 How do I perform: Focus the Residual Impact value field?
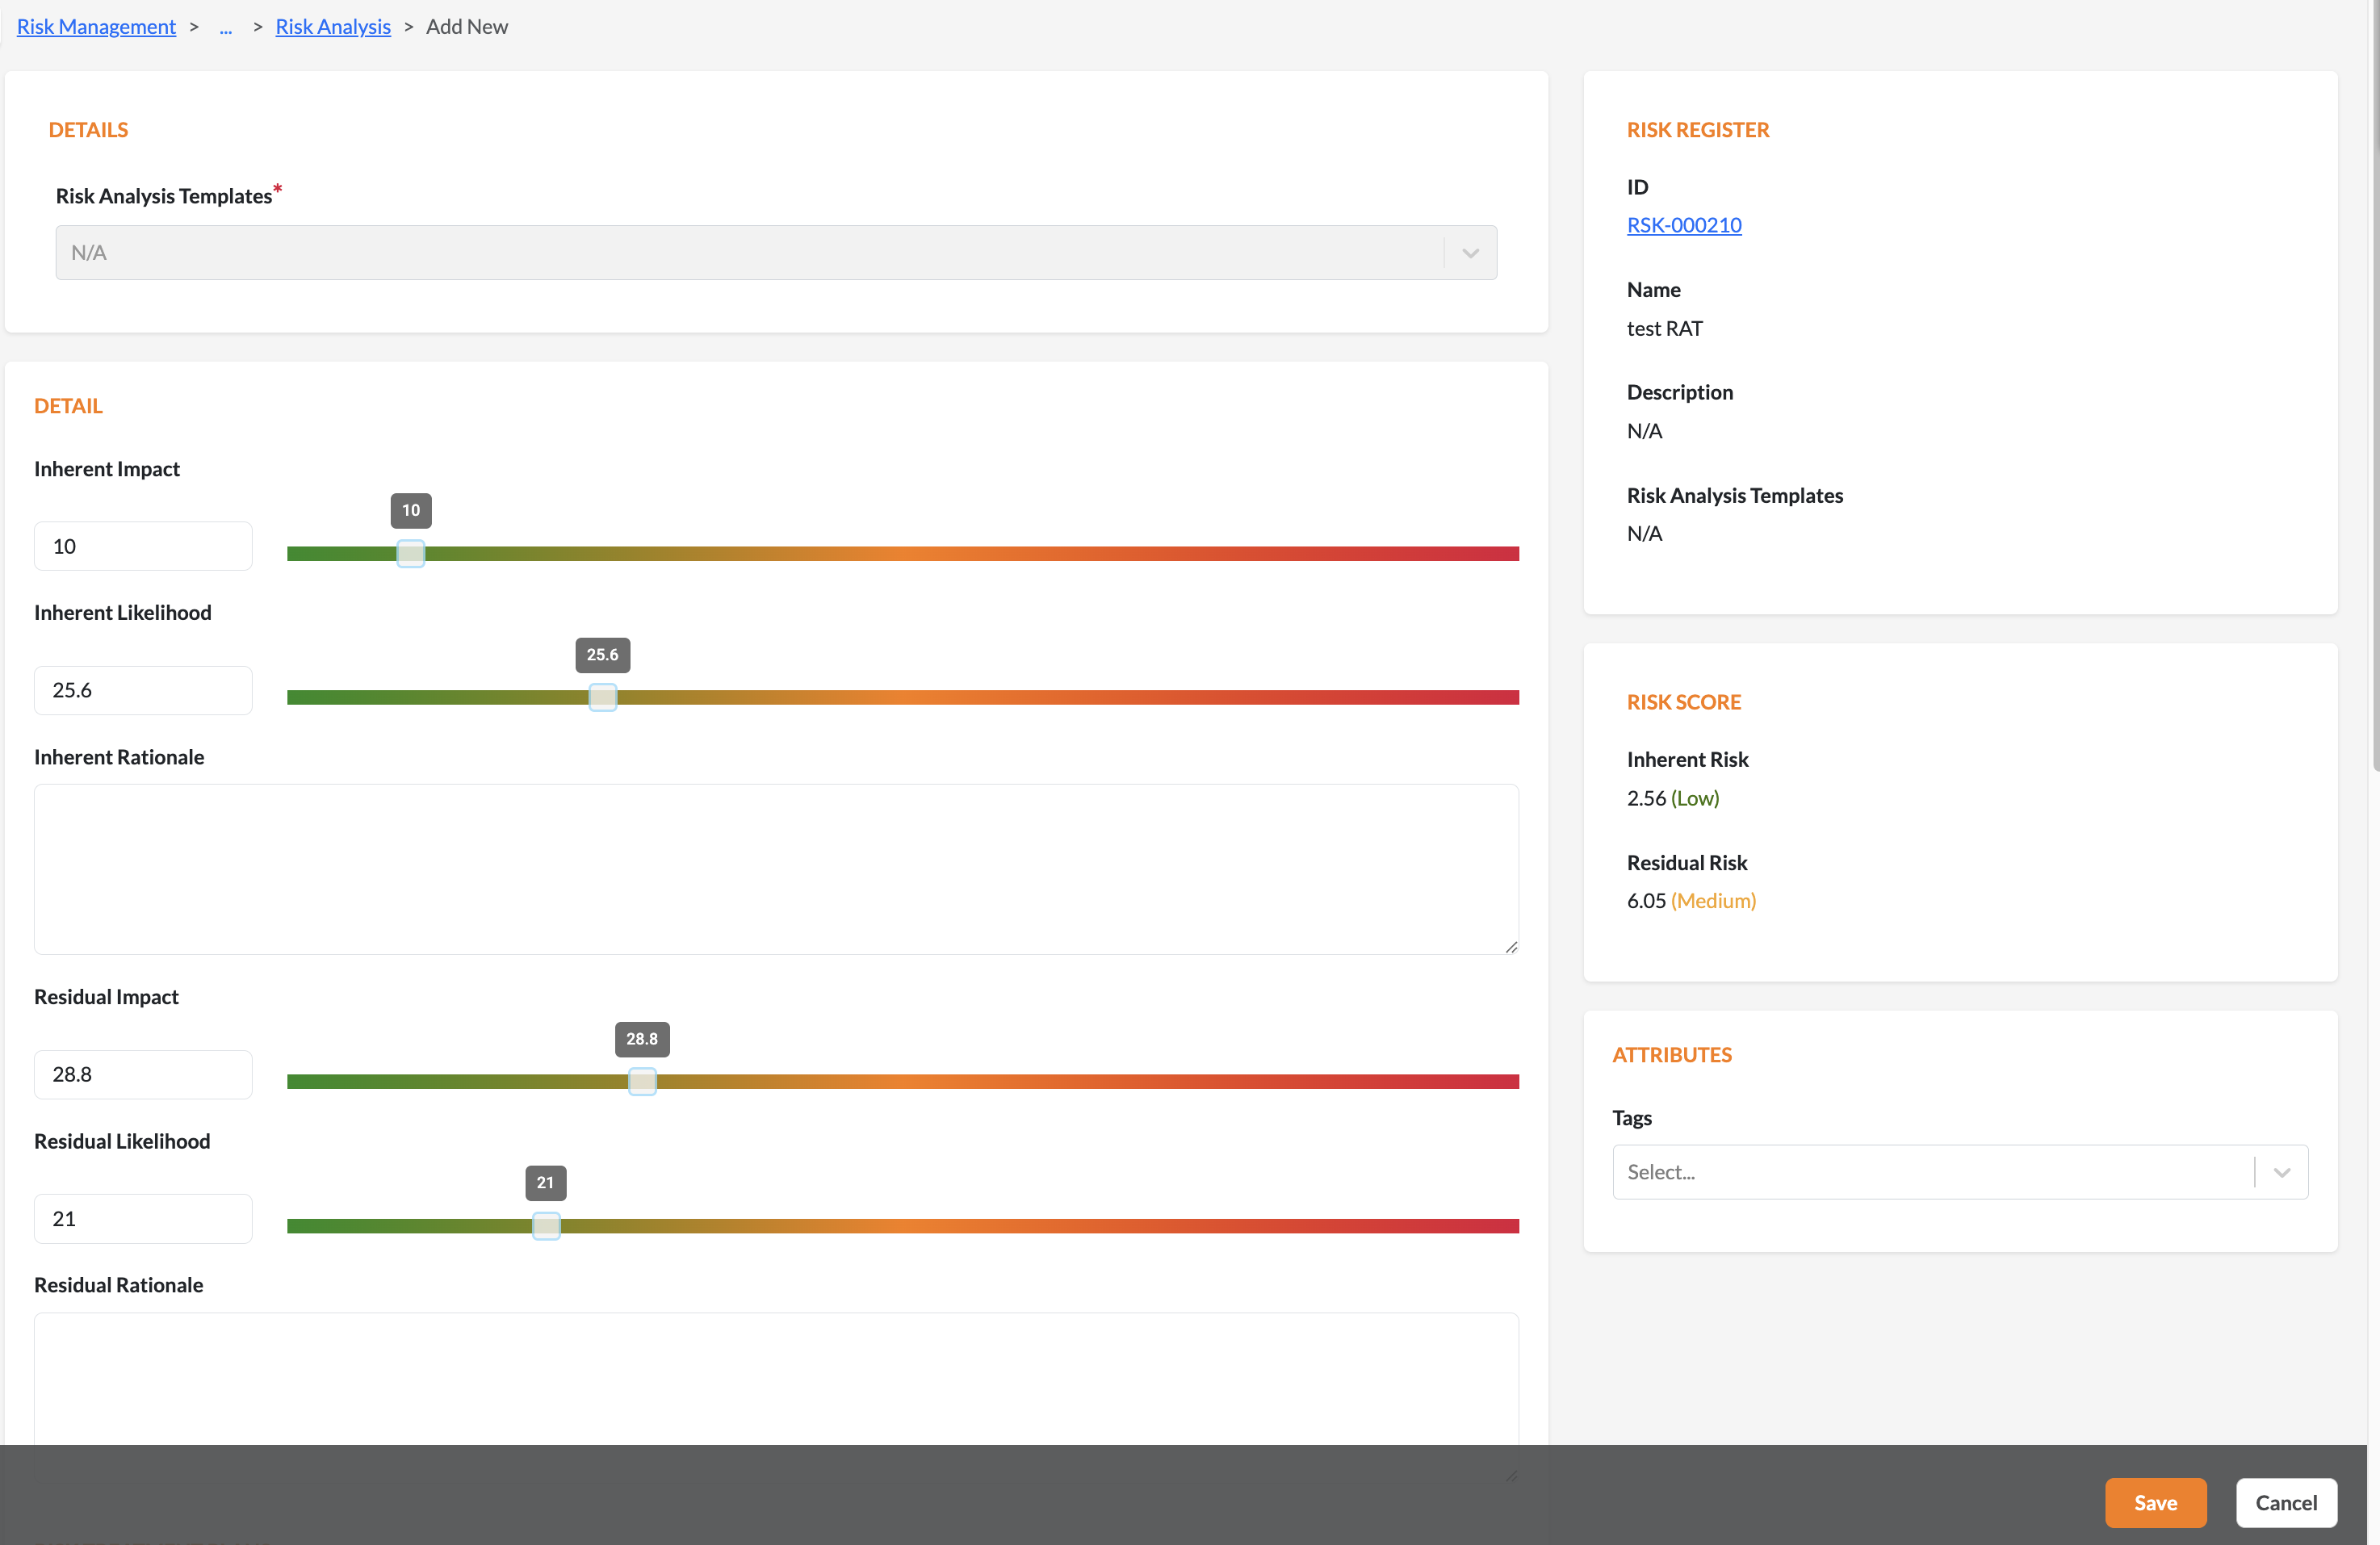[x=143, y=1075]
